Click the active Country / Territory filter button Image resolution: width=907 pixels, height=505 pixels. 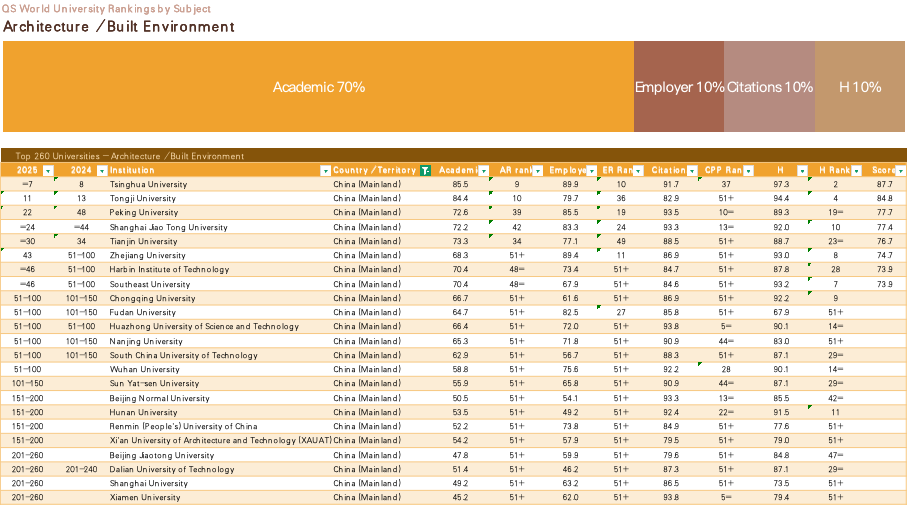(x=426, y=170)
